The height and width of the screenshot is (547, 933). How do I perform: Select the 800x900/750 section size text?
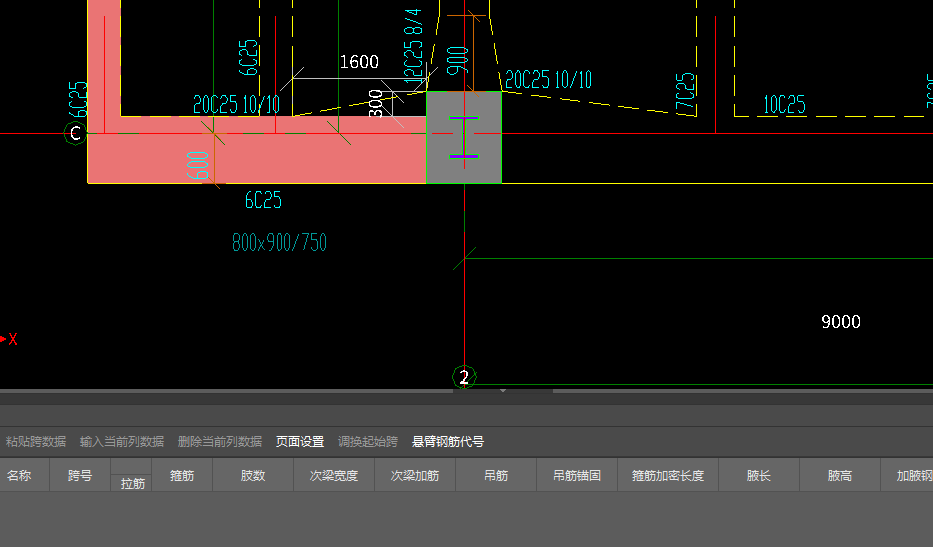279,242
